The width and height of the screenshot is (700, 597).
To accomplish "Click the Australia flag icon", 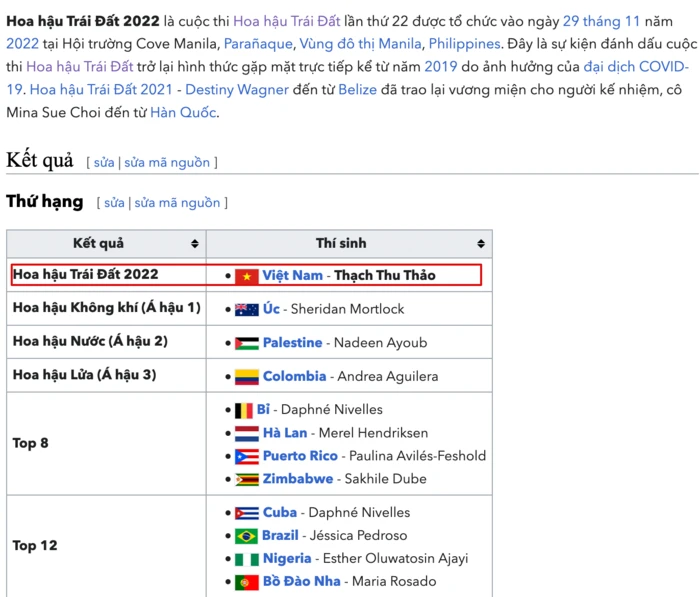I will point(247,310).
